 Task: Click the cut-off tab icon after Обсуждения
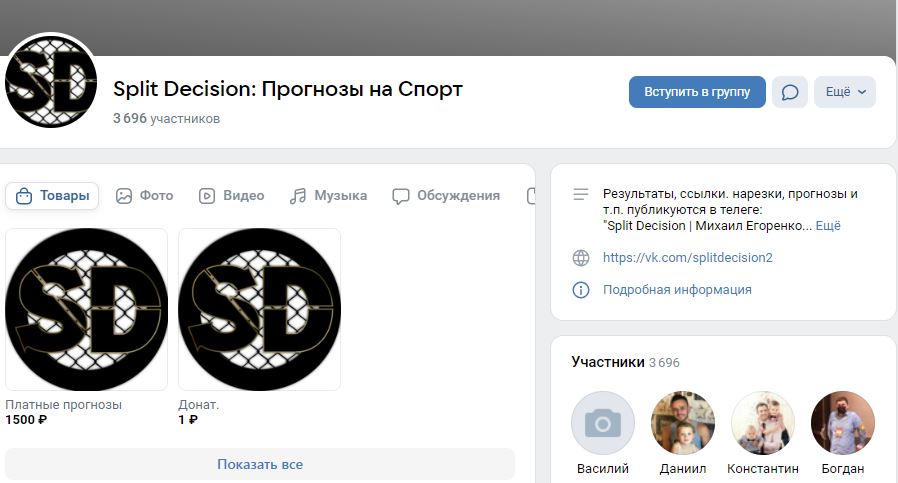(531, 196)
